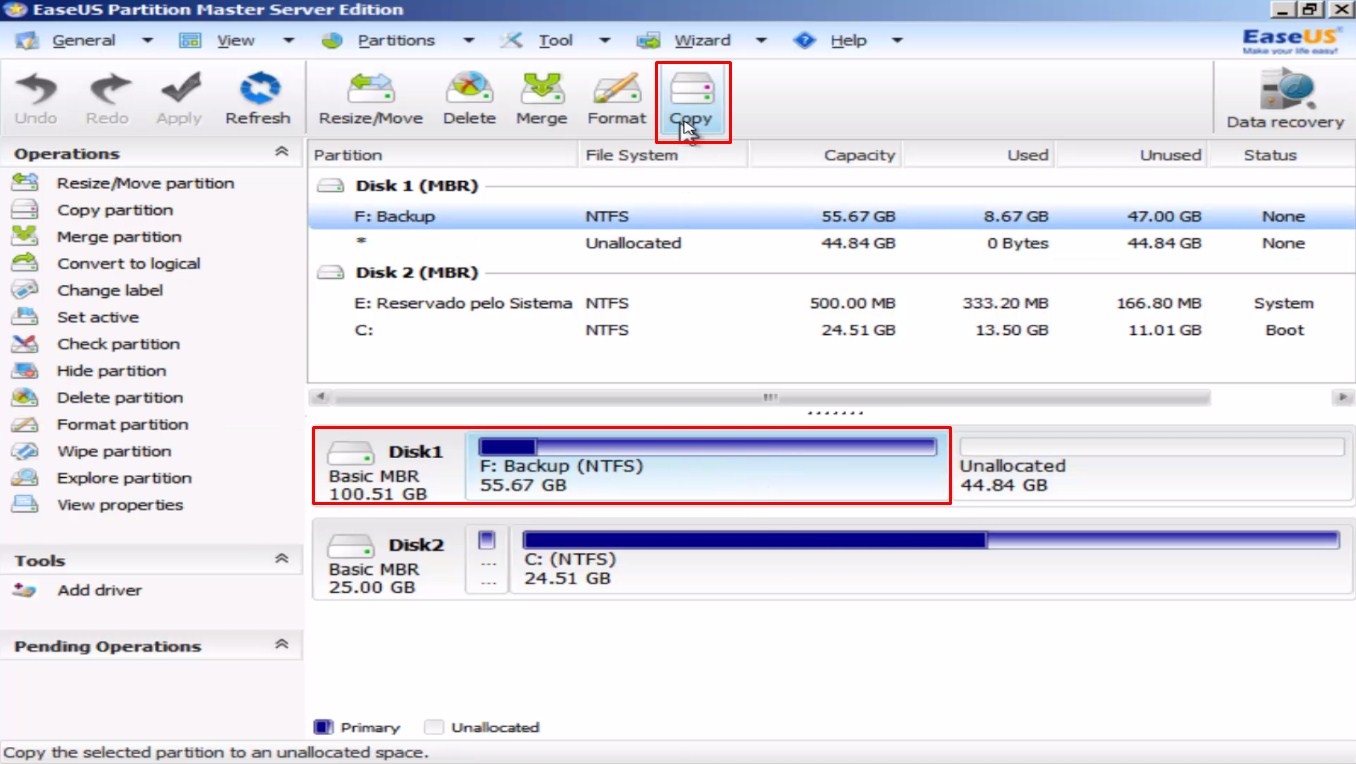Click the Merge toolbar icon
Viewport: 1356px width, 764px height.
(541, 98)
